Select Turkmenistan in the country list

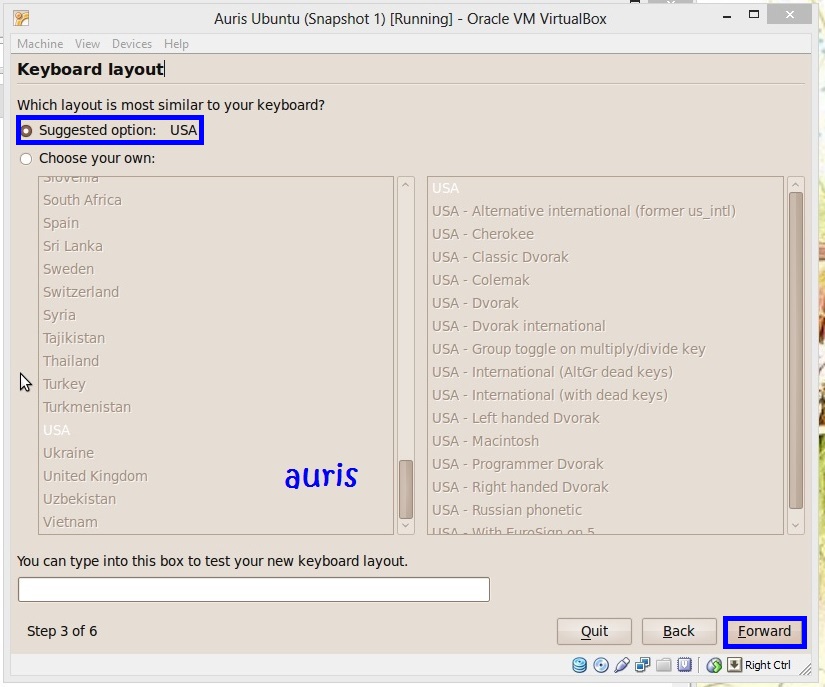click(216, 407)
